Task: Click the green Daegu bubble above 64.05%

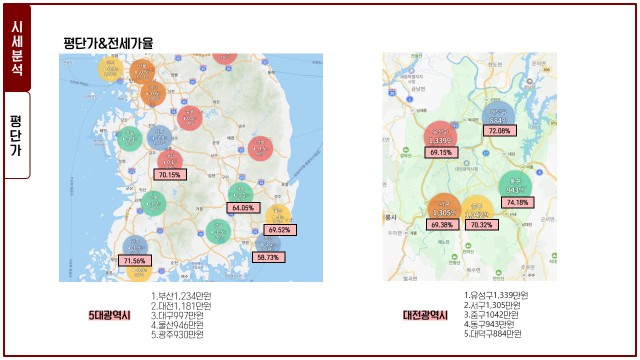Action: pyautogui.click(x=240, y=193)
